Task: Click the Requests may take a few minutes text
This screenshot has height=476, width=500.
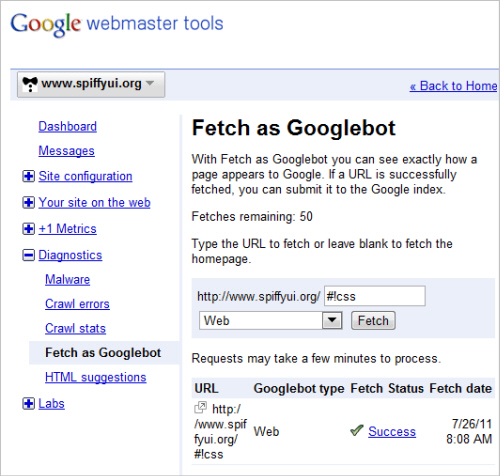Action: coord(316,359)
